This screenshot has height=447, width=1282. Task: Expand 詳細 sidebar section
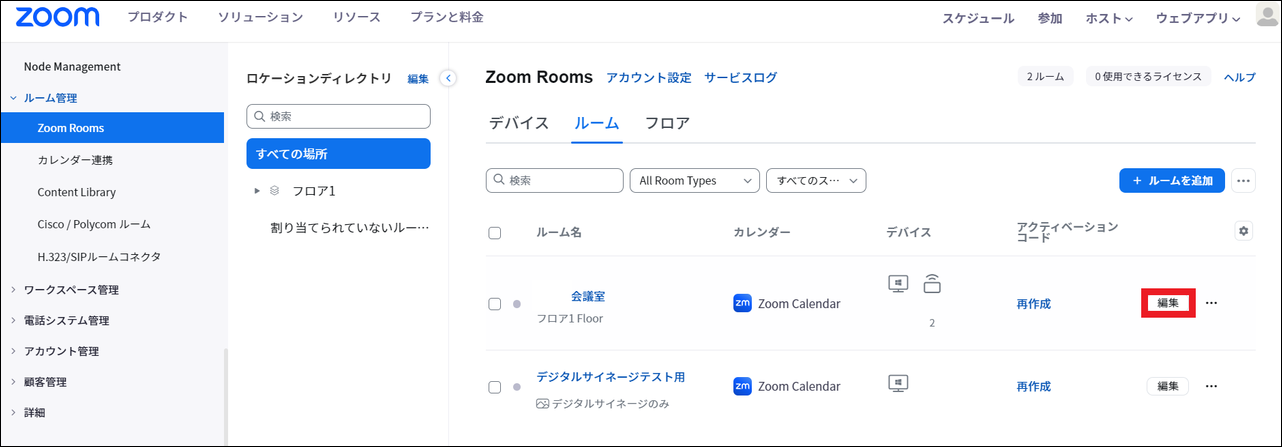click(13, 412)
